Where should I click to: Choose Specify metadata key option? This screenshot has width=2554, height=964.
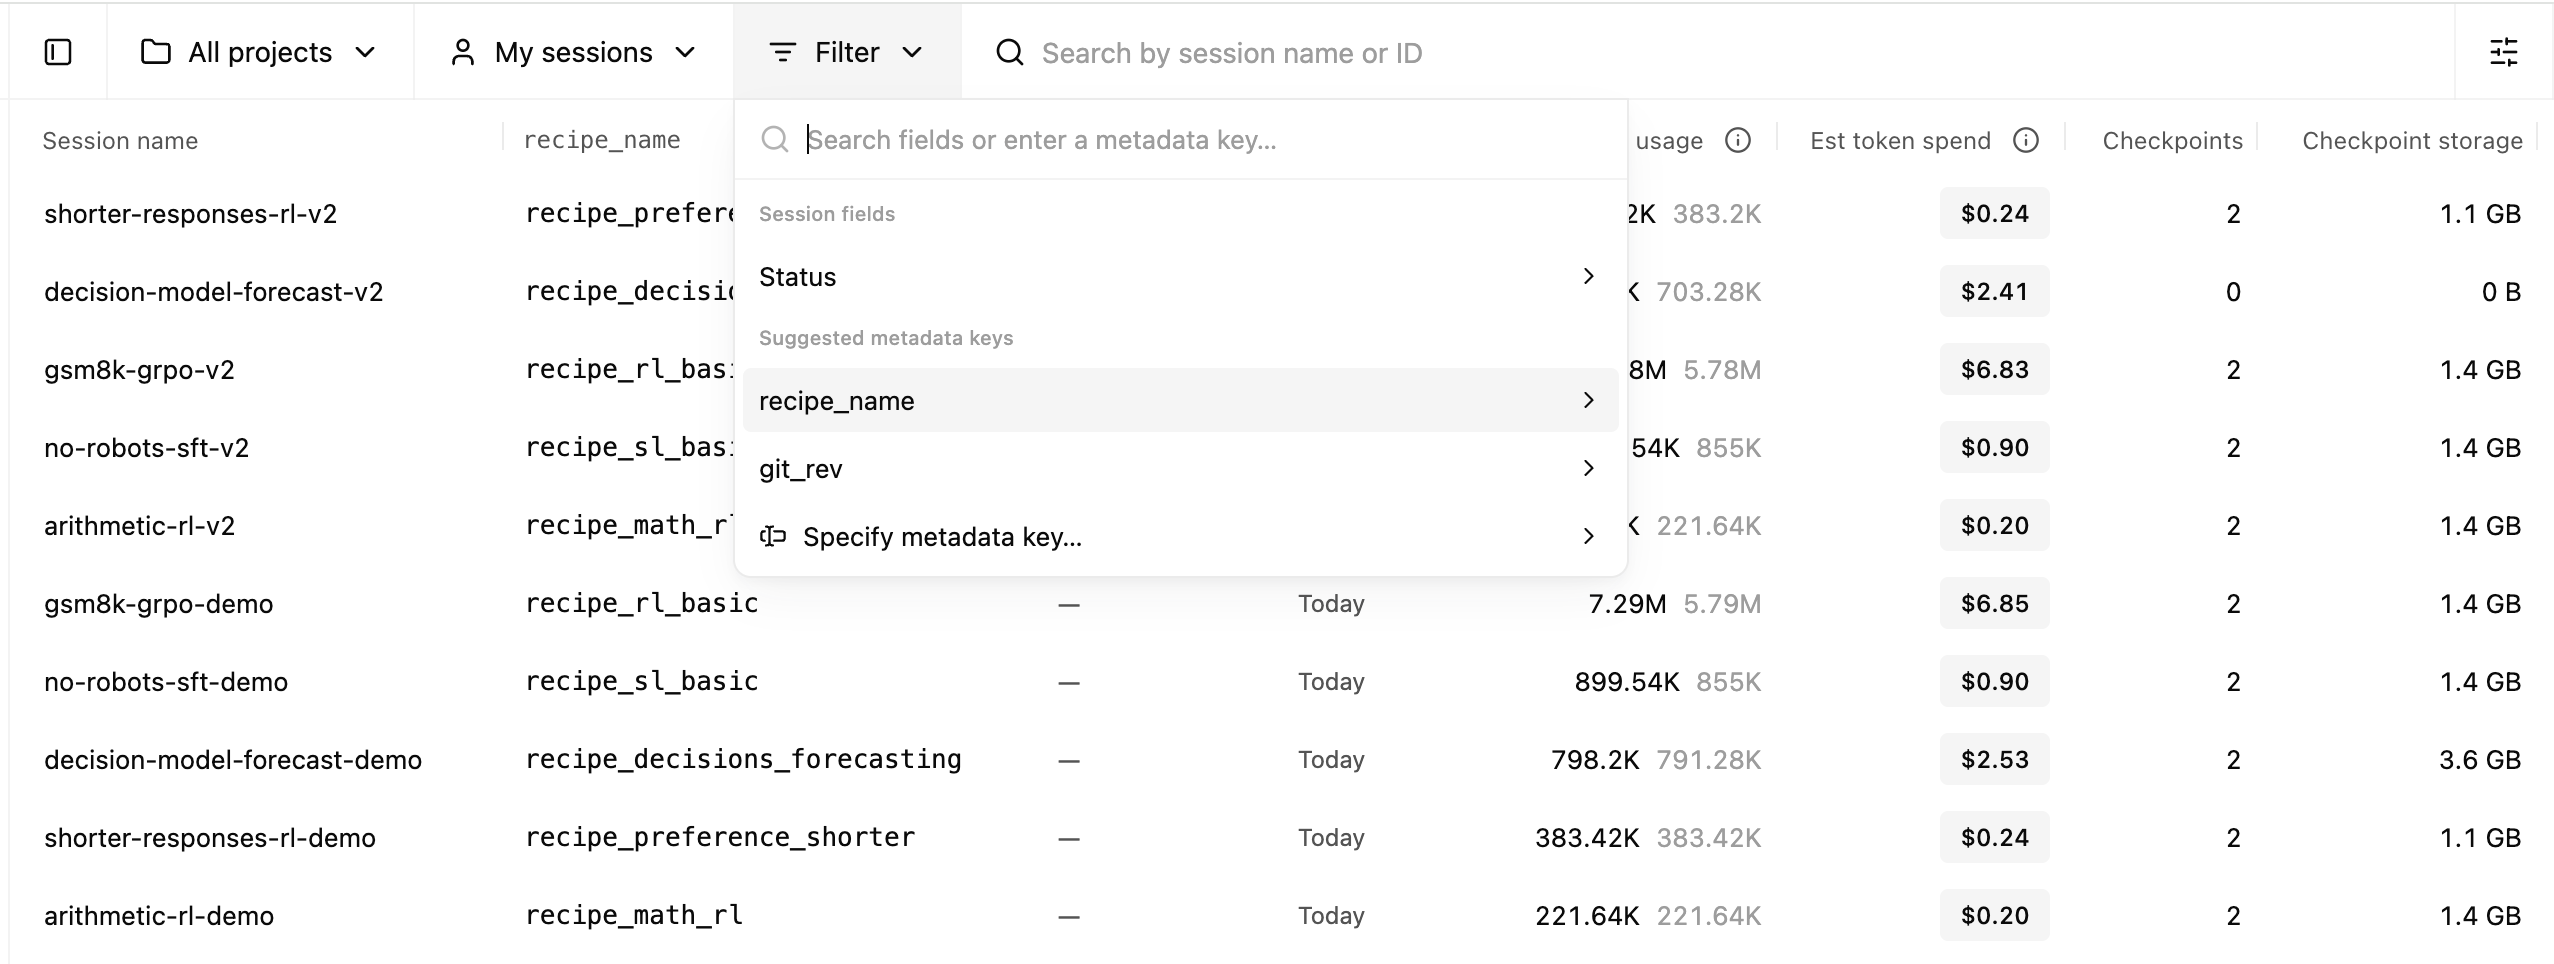(1180, 536)
